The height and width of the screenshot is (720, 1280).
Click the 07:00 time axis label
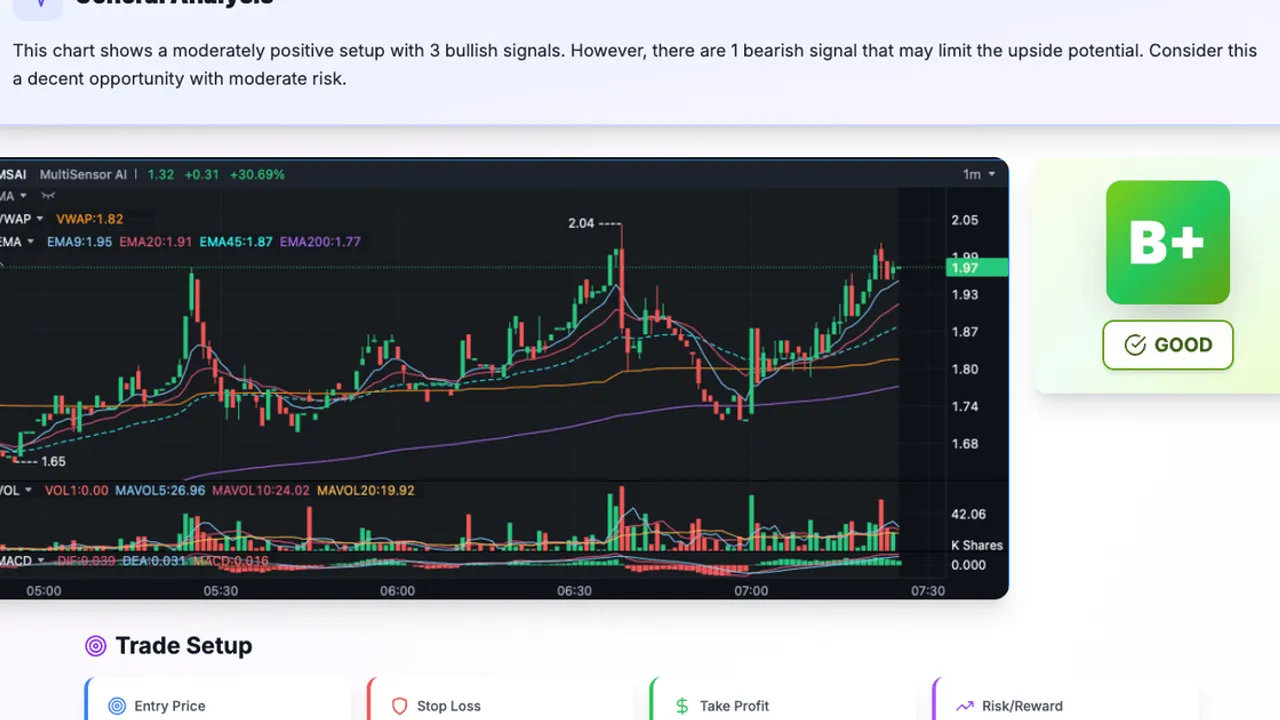(x=751, y=591)
